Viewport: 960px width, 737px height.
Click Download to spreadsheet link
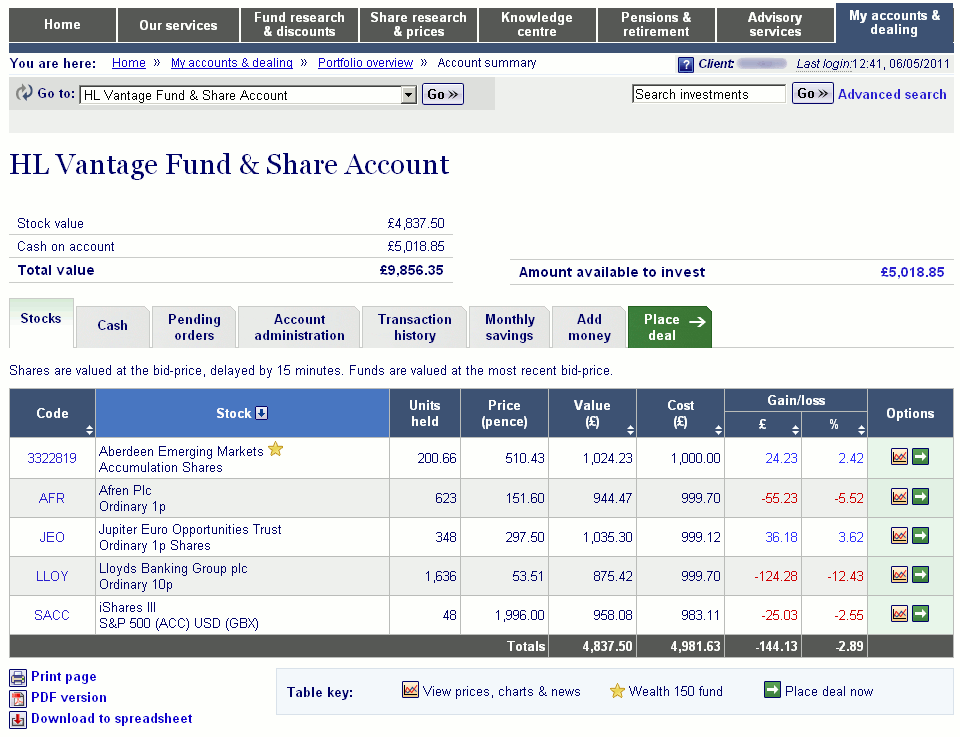[111, 719]
